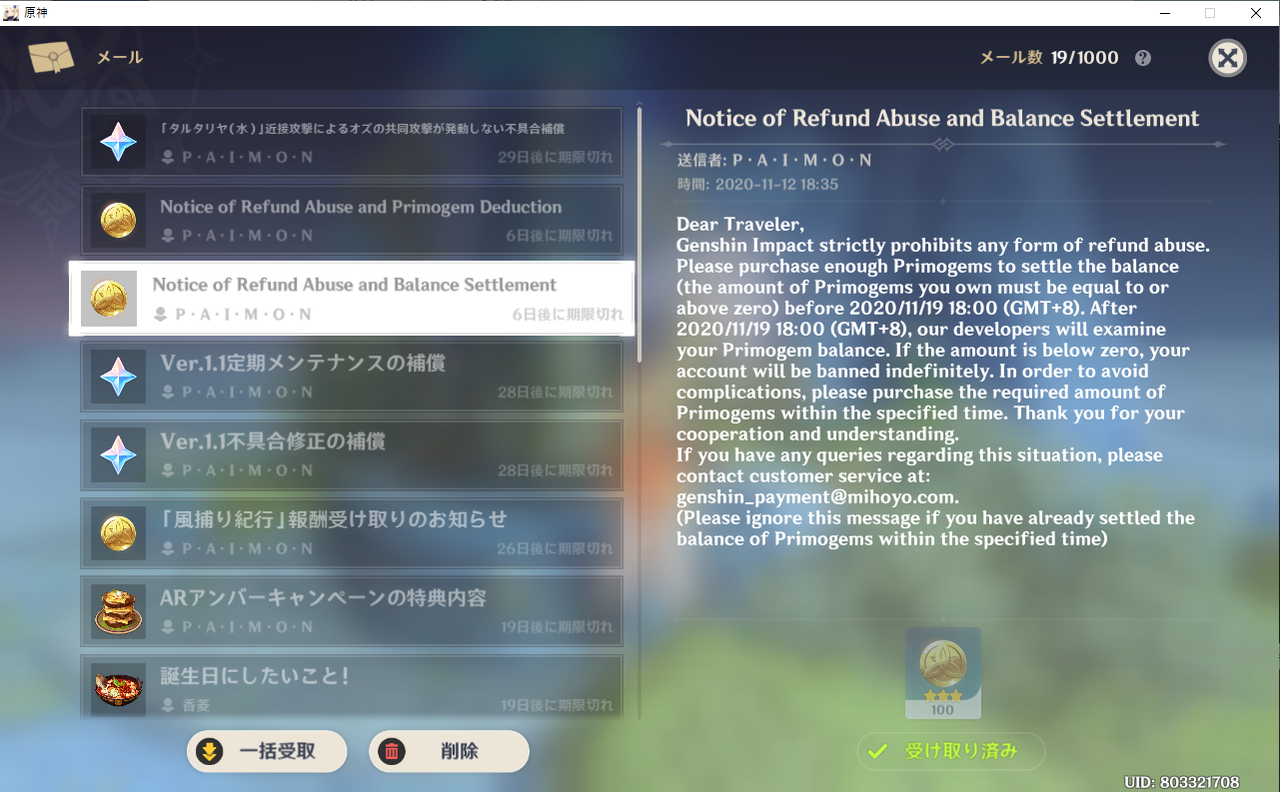Close the mail screen with X button
This screenshot has width=1280, height=792.
[x=1227, y=58]
